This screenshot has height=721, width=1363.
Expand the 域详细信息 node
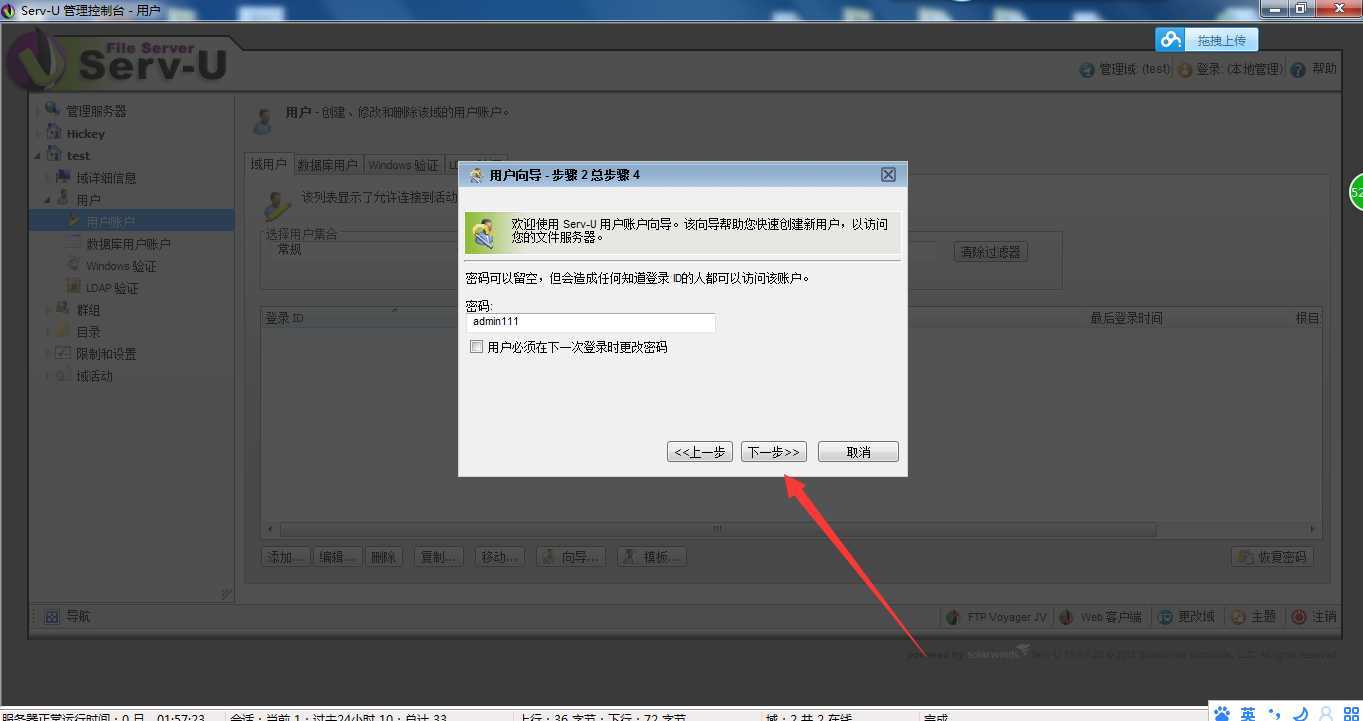point(48,177)
